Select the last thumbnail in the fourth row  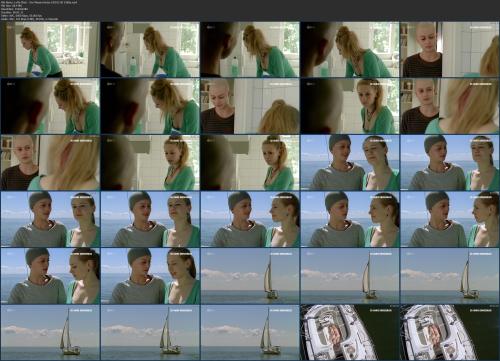450,219
